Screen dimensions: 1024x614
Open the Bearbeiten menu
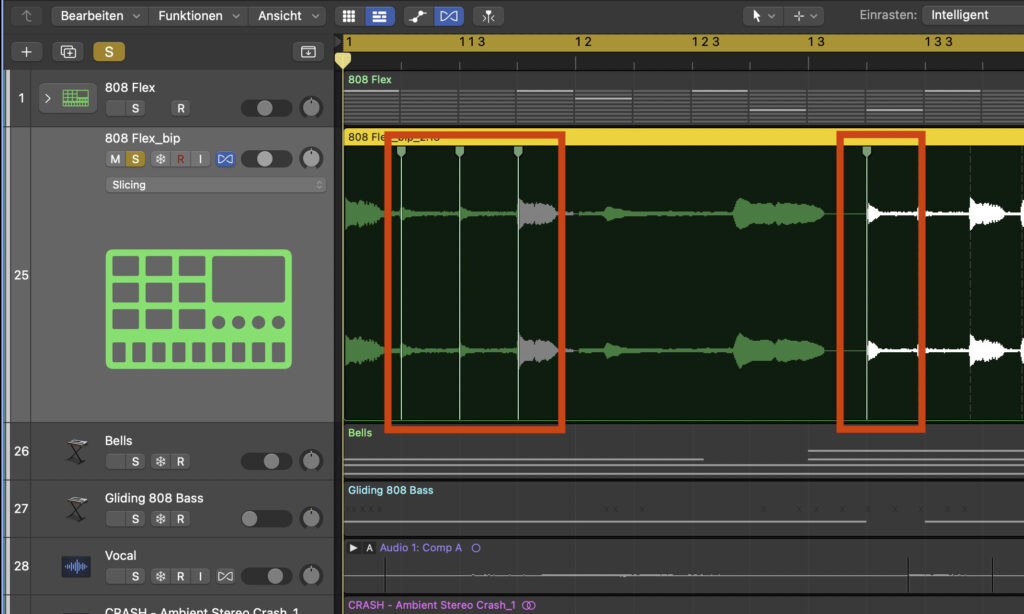(x=100, y=16)
